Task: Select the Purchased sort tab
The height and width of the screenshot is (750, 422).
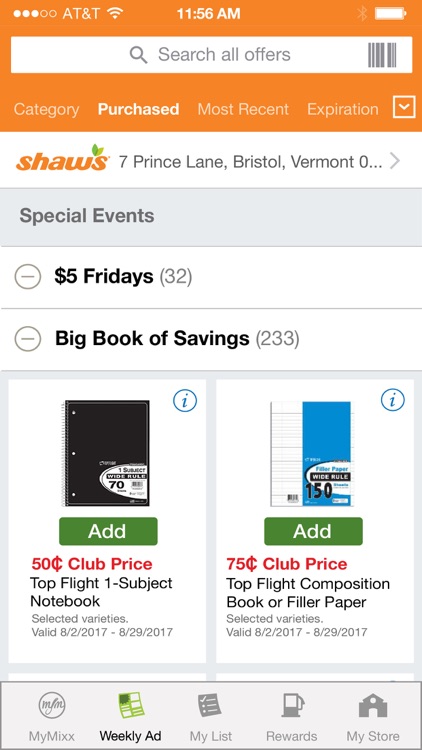Action: coord(138,109)
